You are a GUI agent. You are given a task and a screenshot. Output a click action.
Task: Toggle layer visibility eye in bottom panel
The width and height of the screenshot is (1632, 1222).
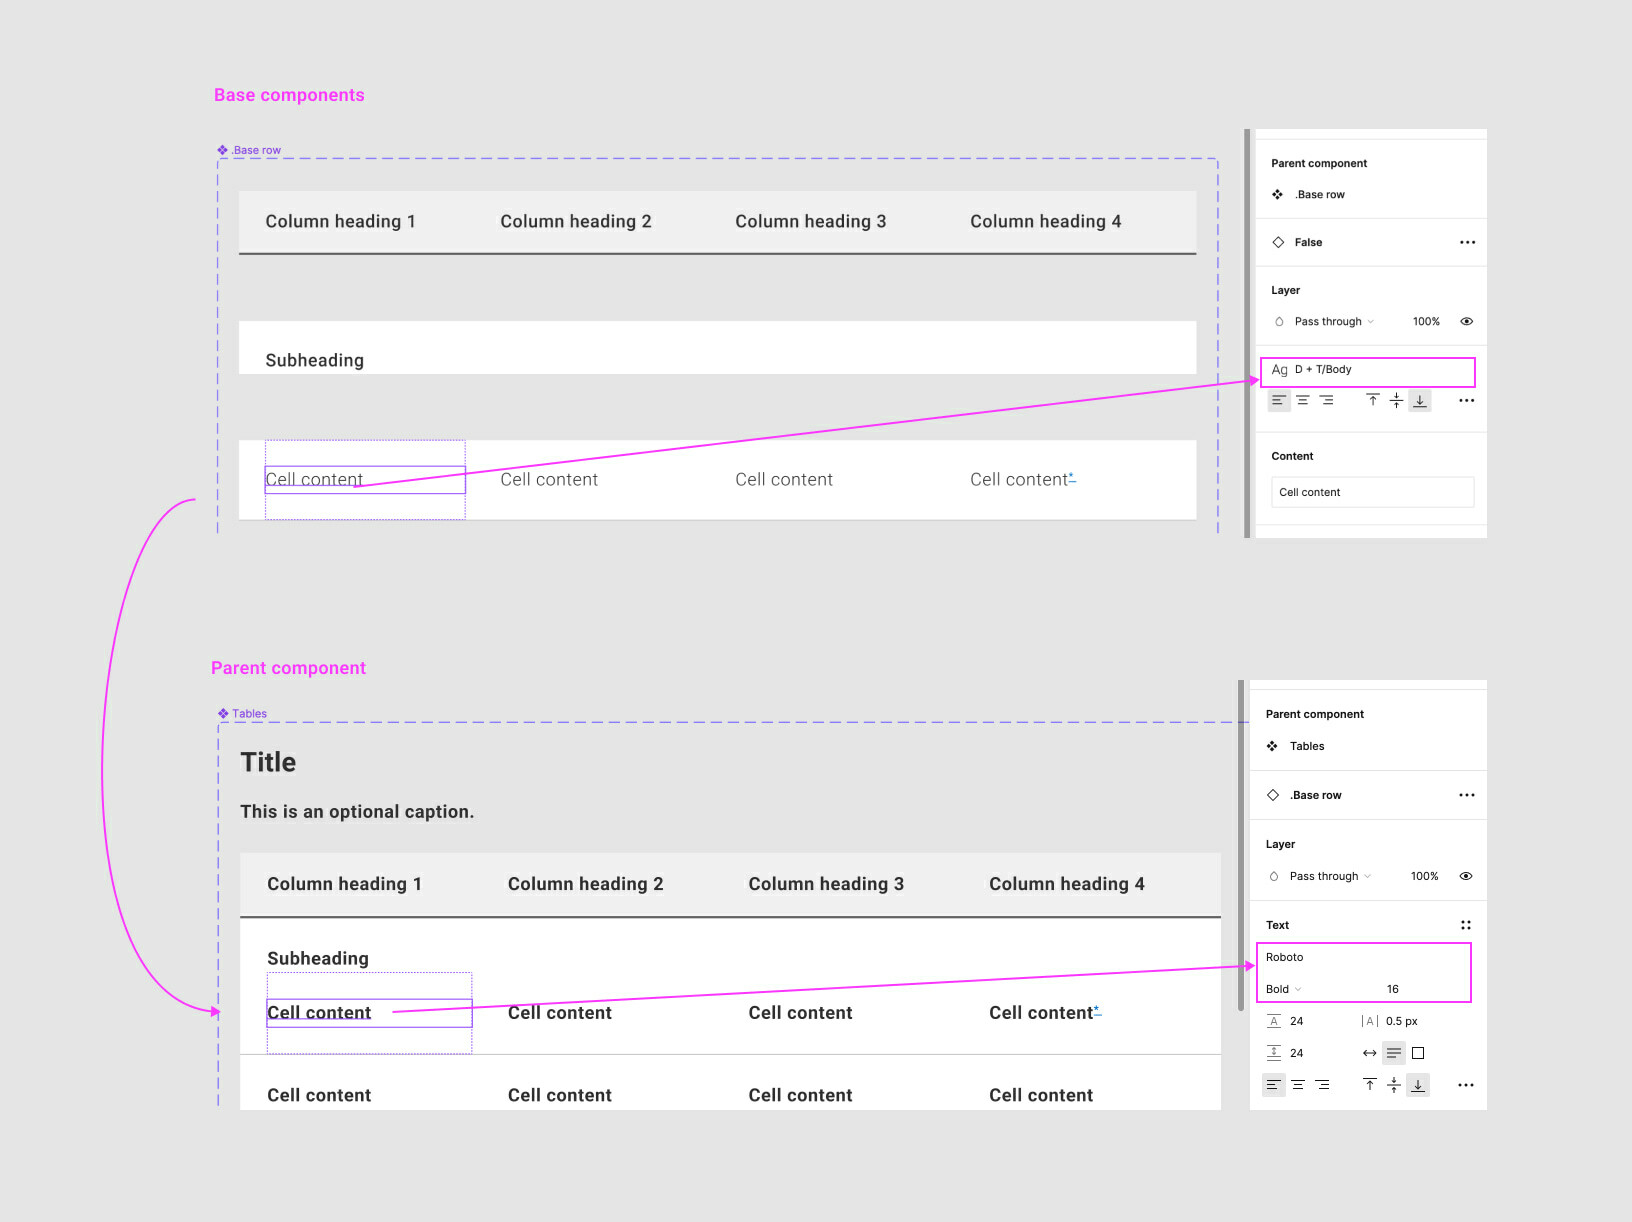1466,876
